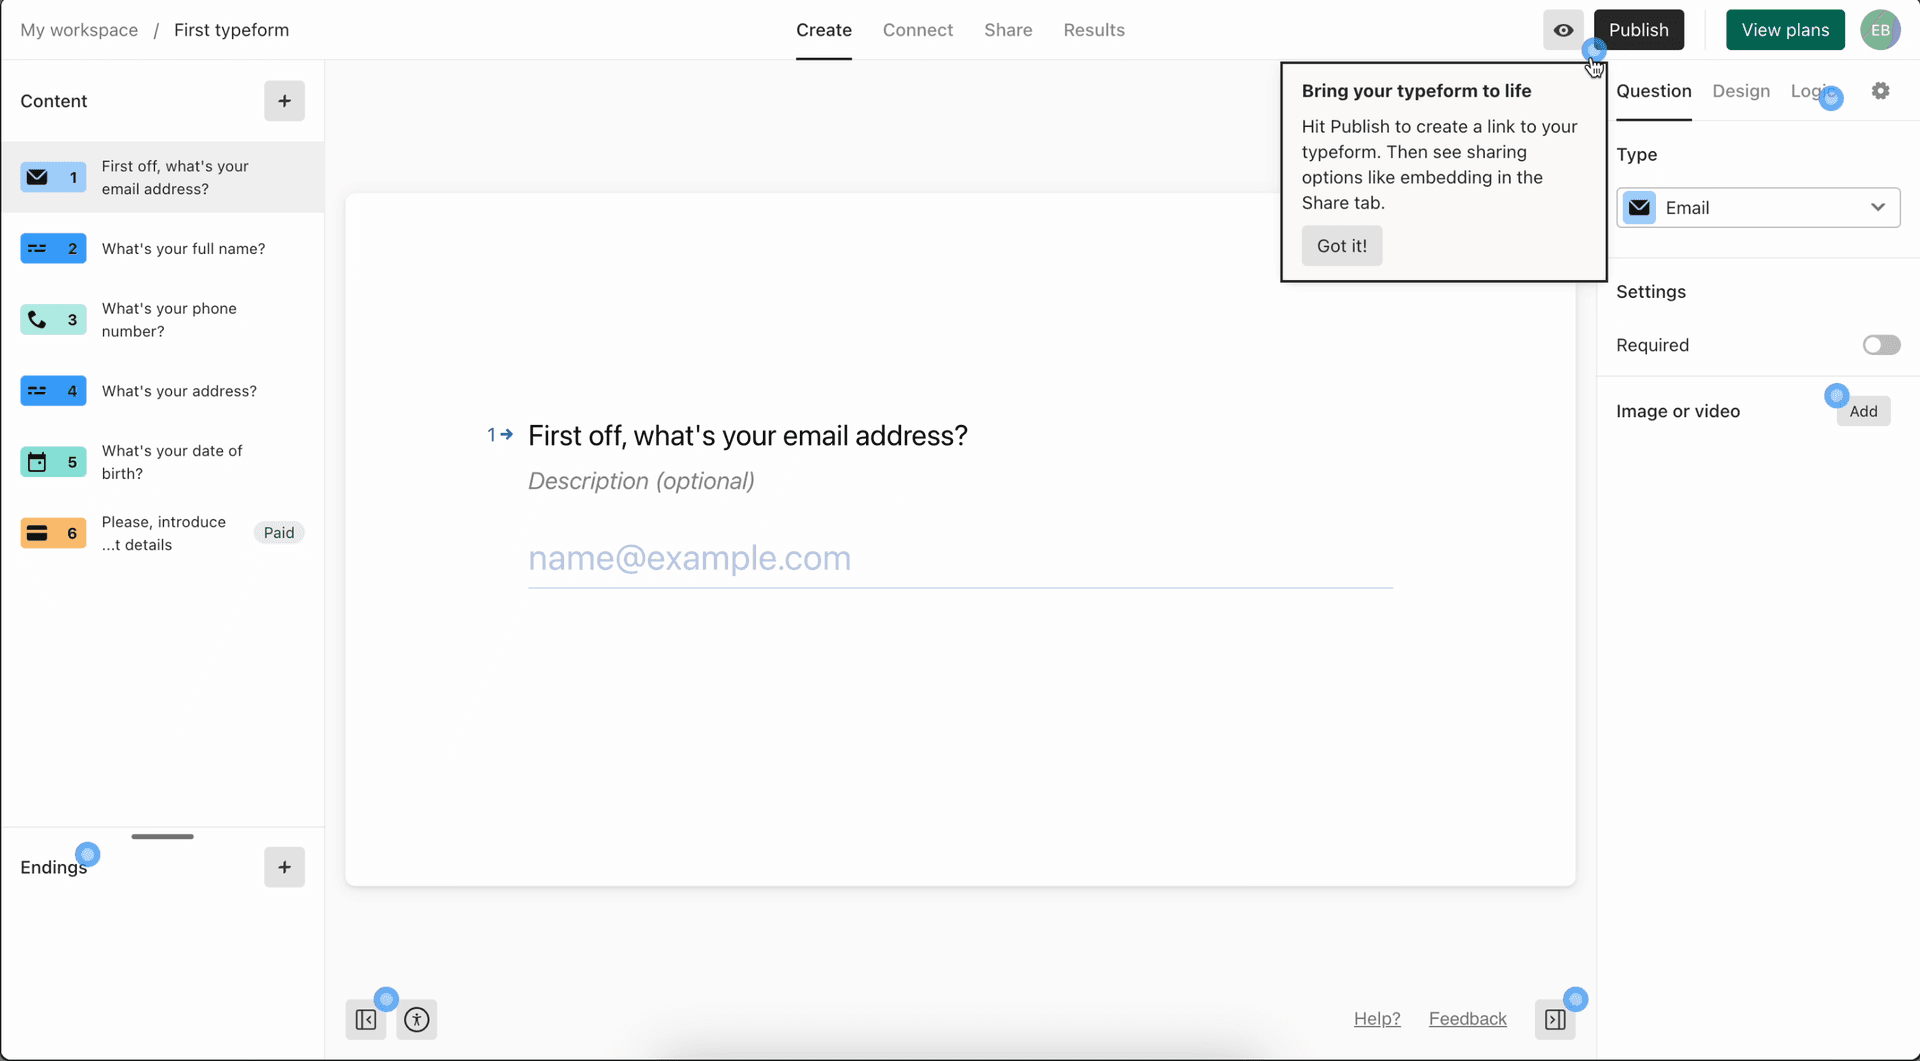Add an image or video
1920x1061 pixels.
coord(1863,411)
